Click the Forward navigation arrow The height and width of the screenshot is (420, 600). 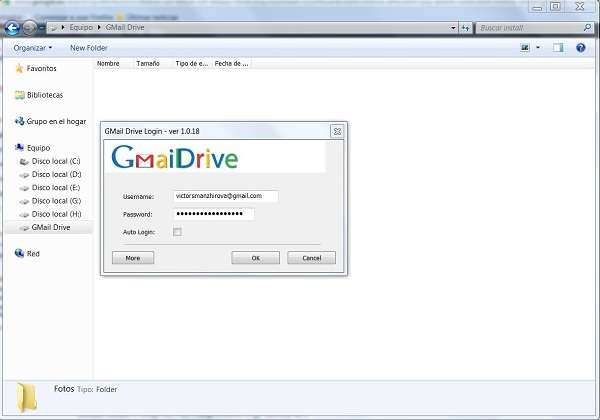coord(29,28)
